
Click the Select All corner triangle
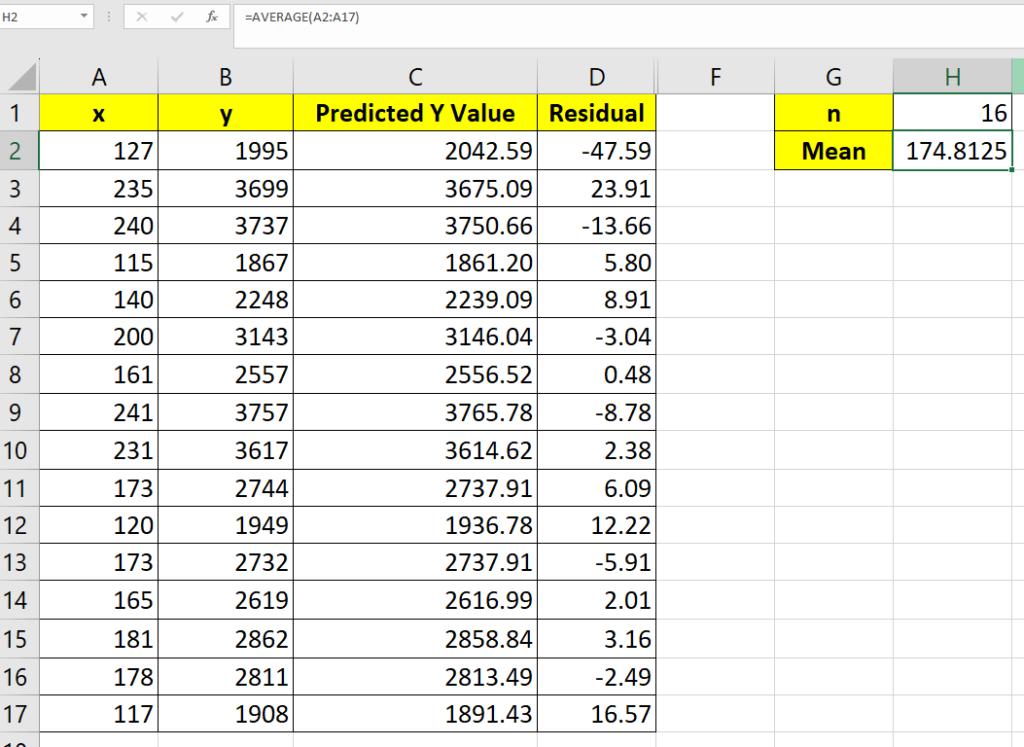23,78
